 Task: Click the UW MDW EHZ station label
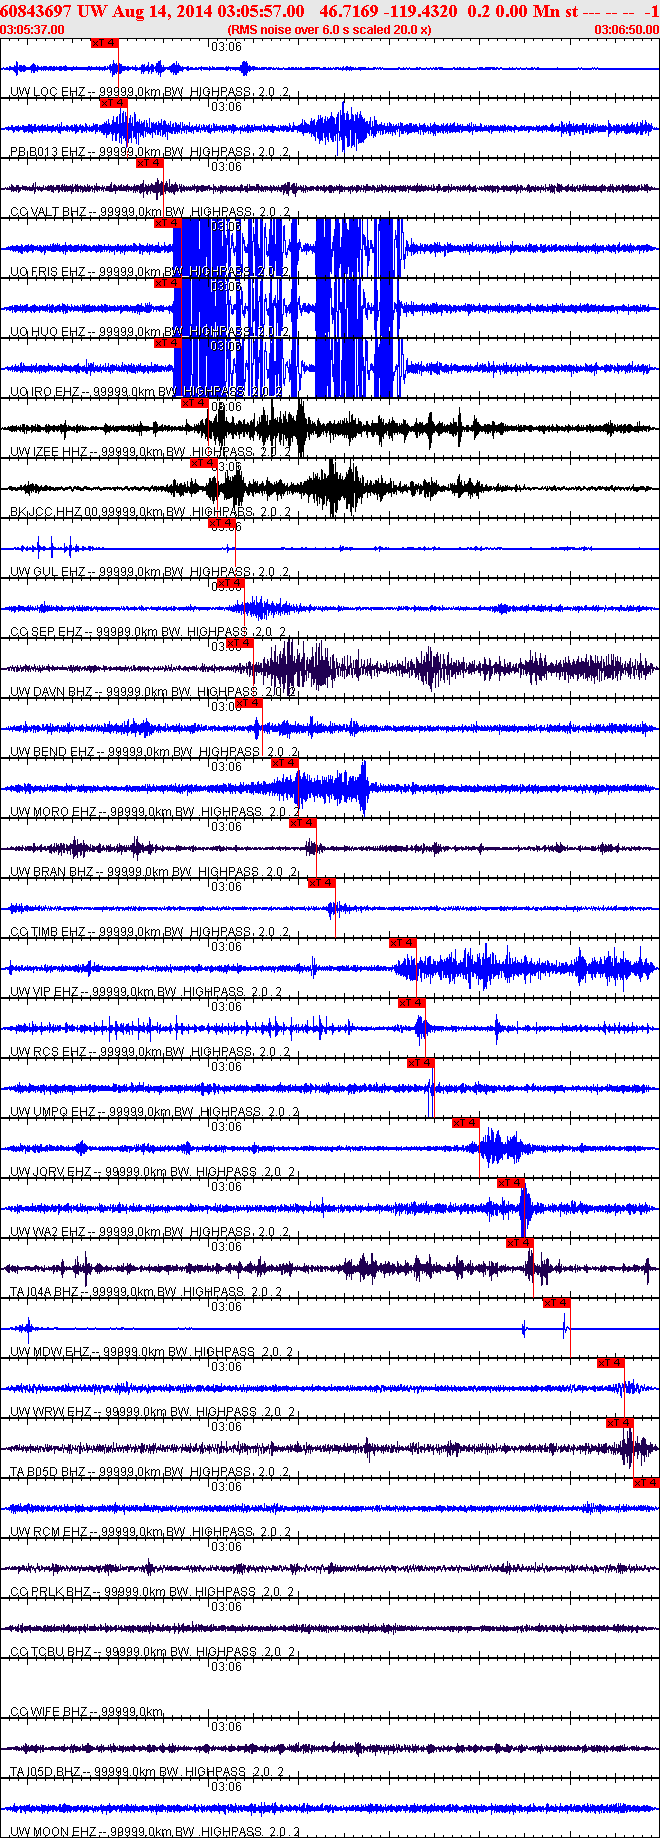pyautogui.click(x=50, y=1352)
